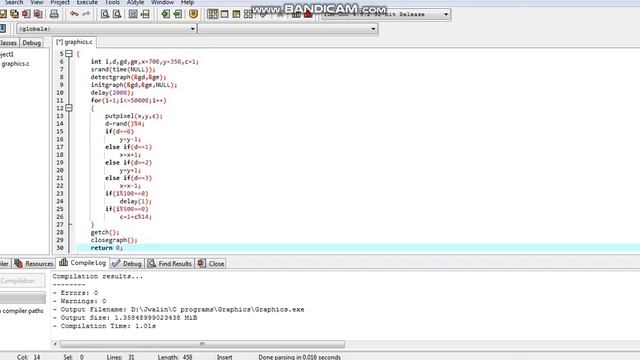The height and width of the screenshot is (360, 640).
Task: Click the 'closegraph();' code line
Action: [114, 240]
